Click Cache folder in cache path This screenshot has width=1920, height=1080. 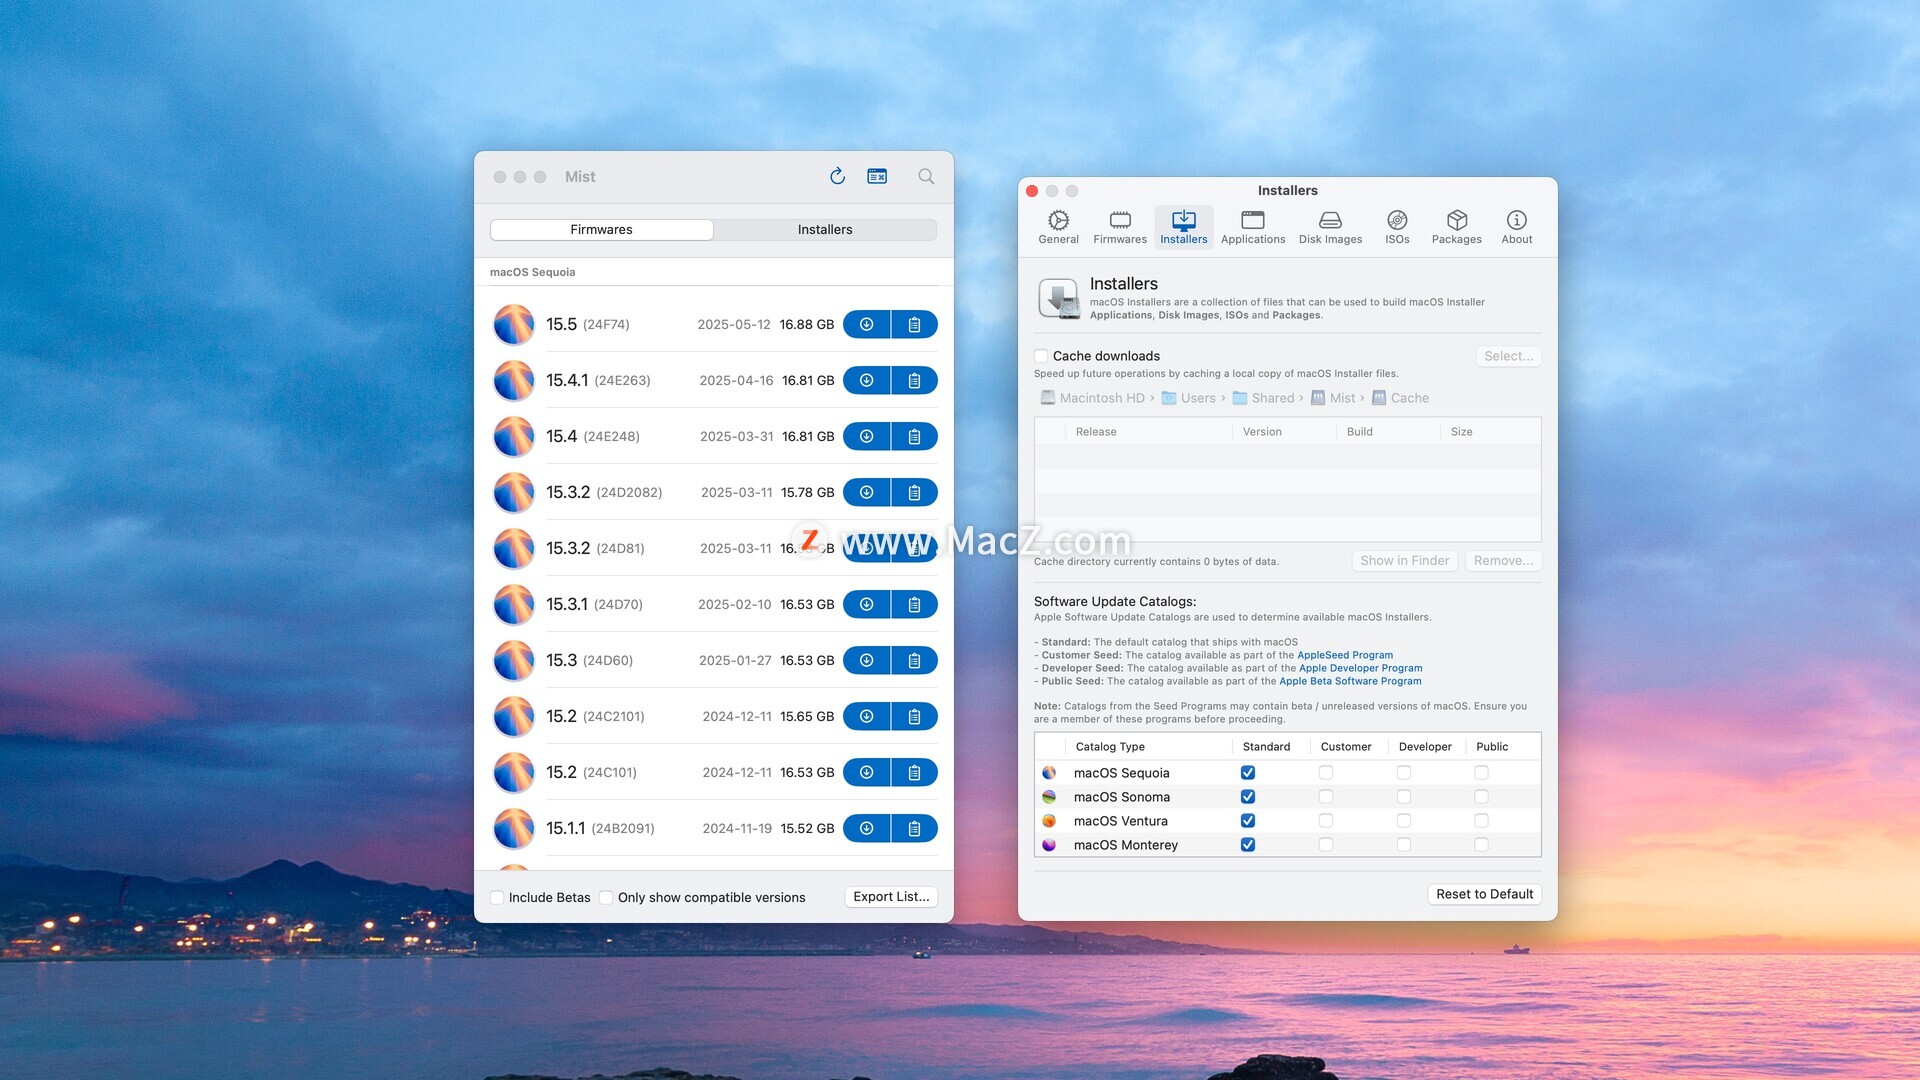(1400, 398)
